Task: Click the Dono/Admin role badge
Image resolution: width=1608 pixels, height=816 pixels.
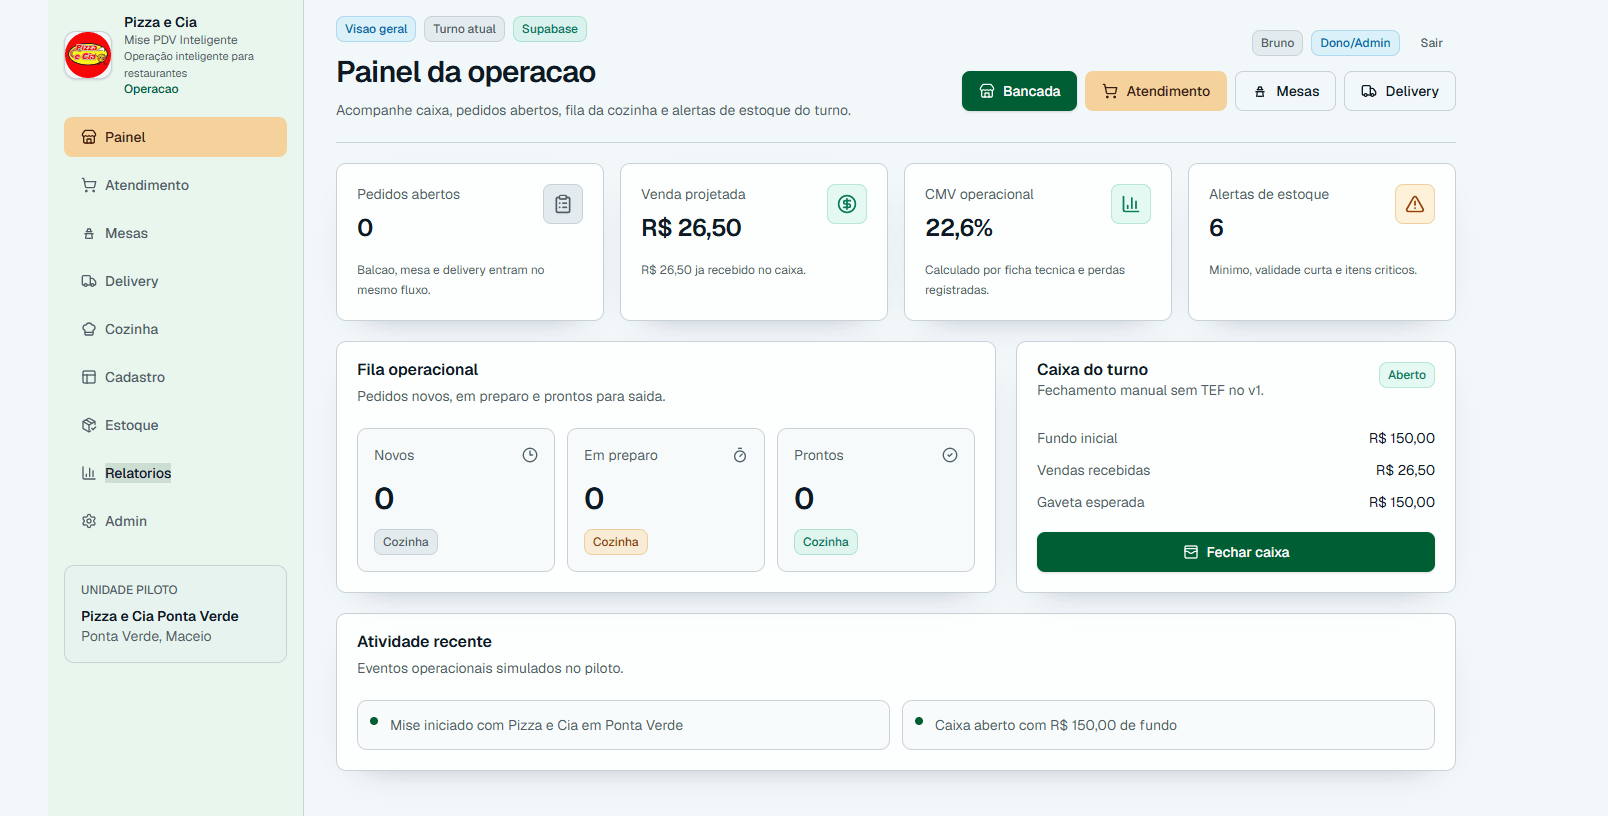Action: tap(1355, 43)
